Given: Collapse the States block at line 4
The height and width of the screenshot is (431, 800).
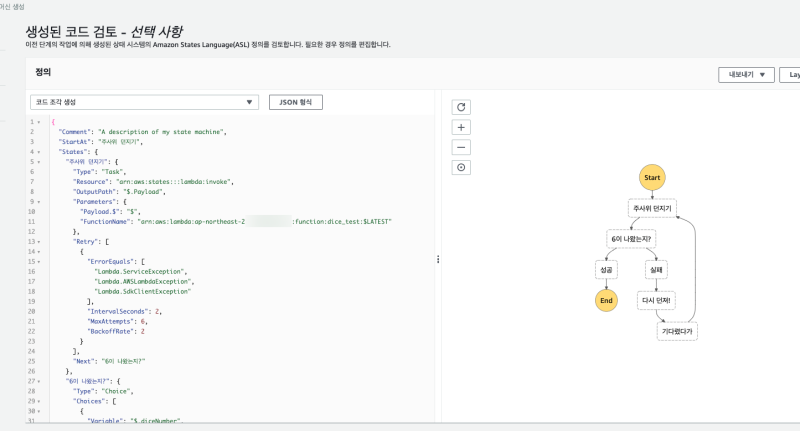Looking at the screenshot, I should (x=39, y=151).
